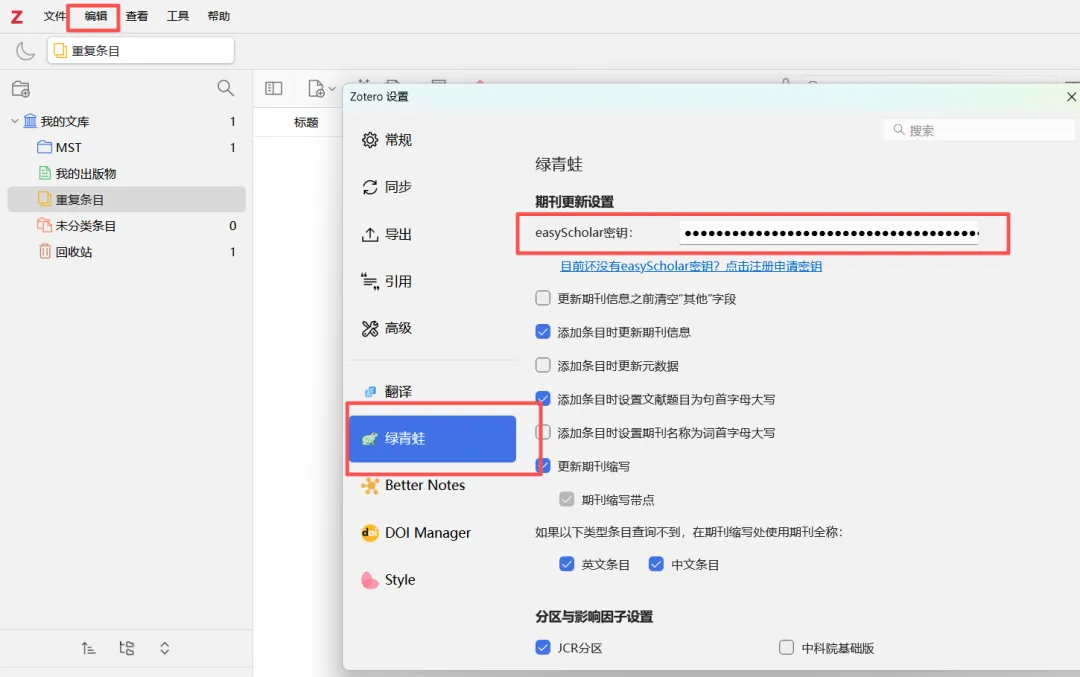Click the 期刊更新设置 heading

574,202
